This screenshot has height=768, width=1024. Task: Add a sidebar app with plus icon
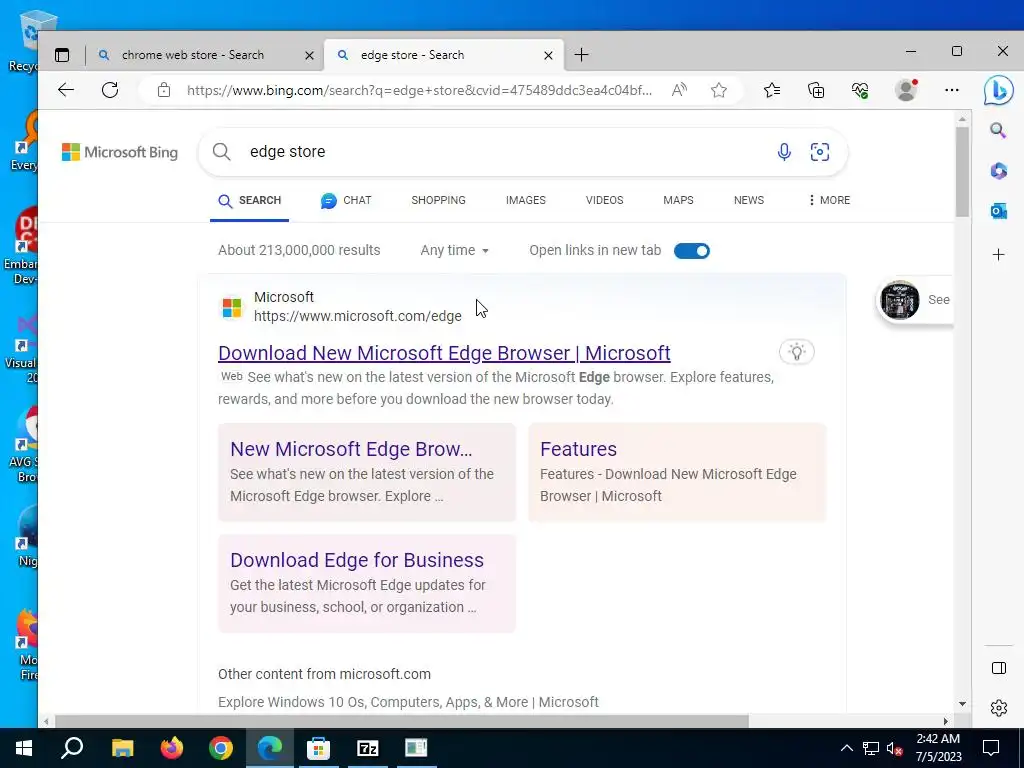[999, 255]
